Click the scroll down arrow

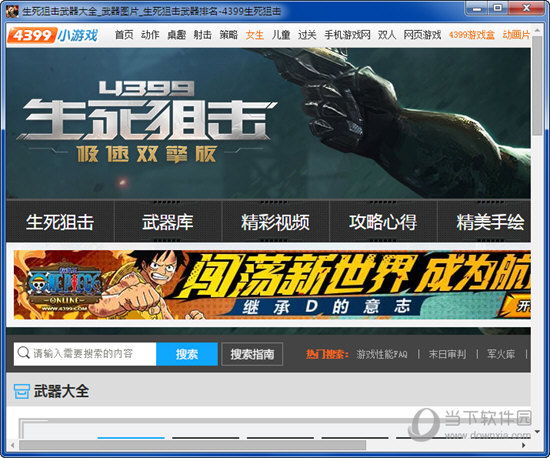click(537, 432)
